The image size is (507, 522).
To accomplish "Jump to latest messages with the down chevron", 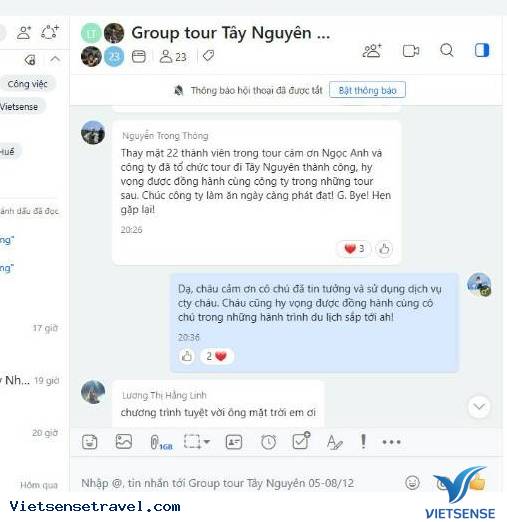I will [x=479, y=407].
